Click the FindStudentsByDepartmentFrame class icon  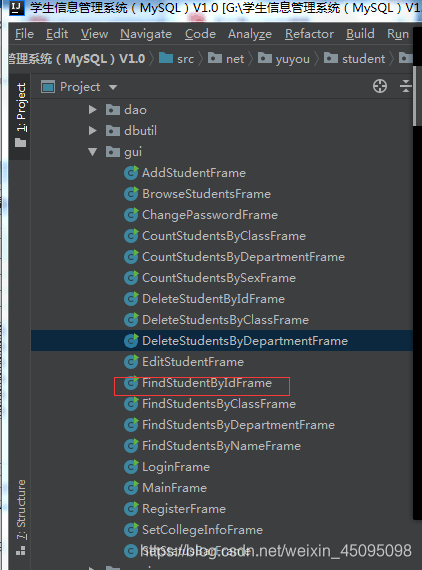click(x=131, y=425)
